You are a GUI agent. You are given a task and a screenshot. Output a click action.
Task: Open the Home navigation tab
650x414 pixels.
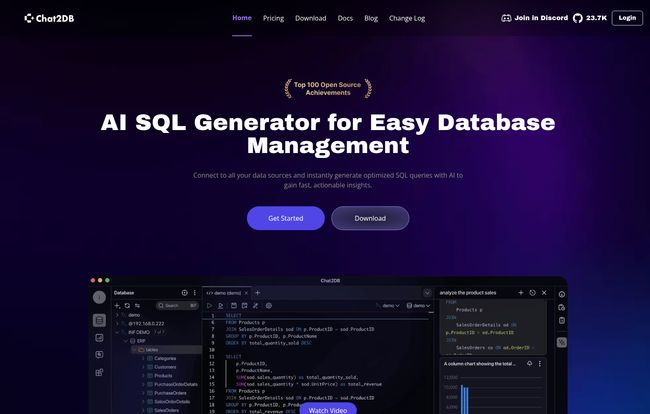click(x=242, y=18)
